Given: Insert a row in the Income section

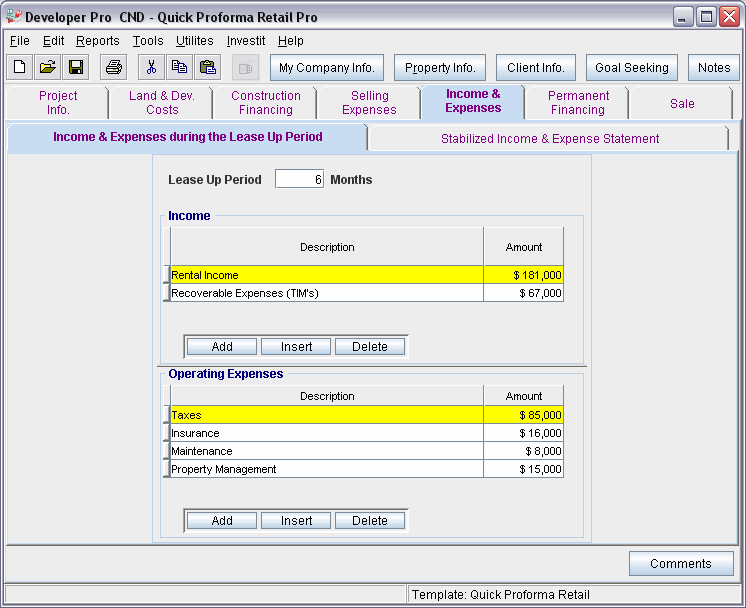Looking at the screenshot, I should point(296,346).
